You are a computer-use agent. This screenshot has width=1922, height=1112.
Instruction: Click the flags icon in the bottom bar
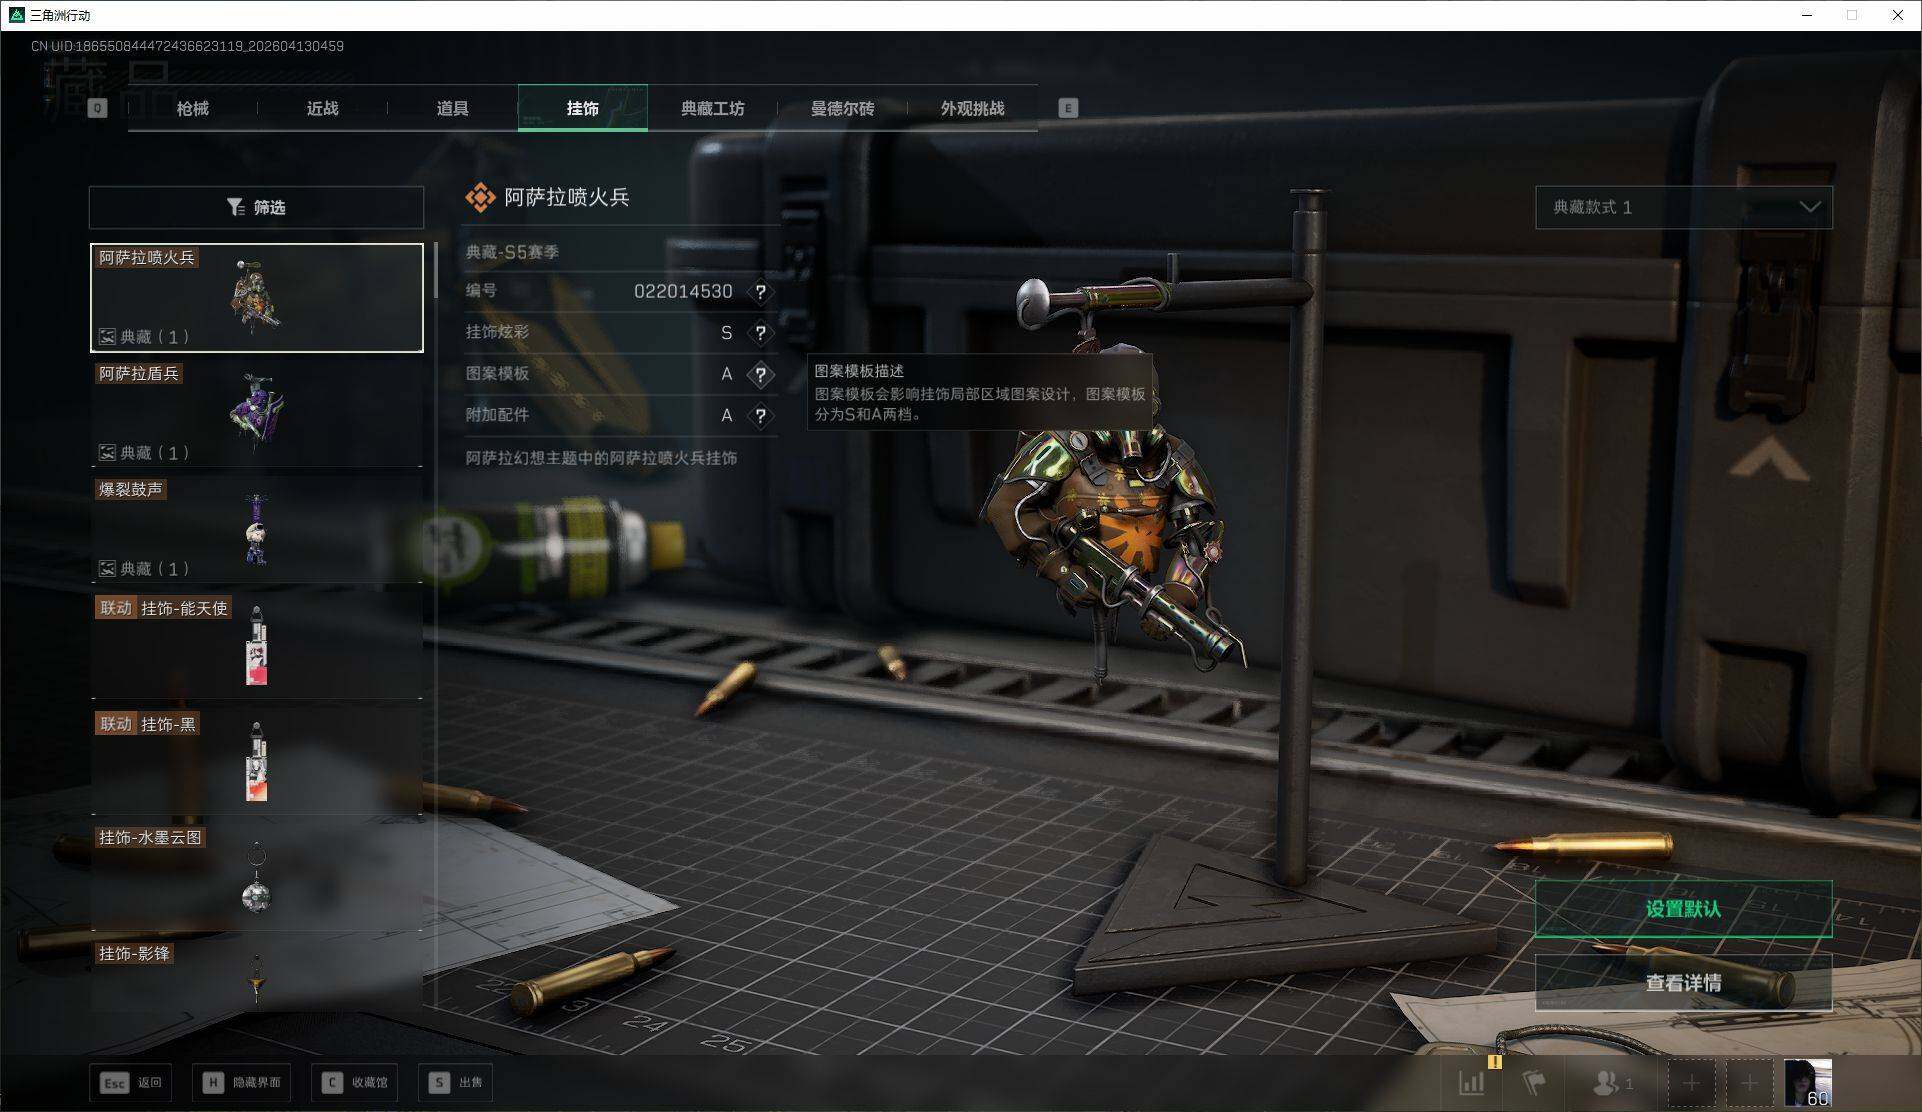pos(1533,1082)
